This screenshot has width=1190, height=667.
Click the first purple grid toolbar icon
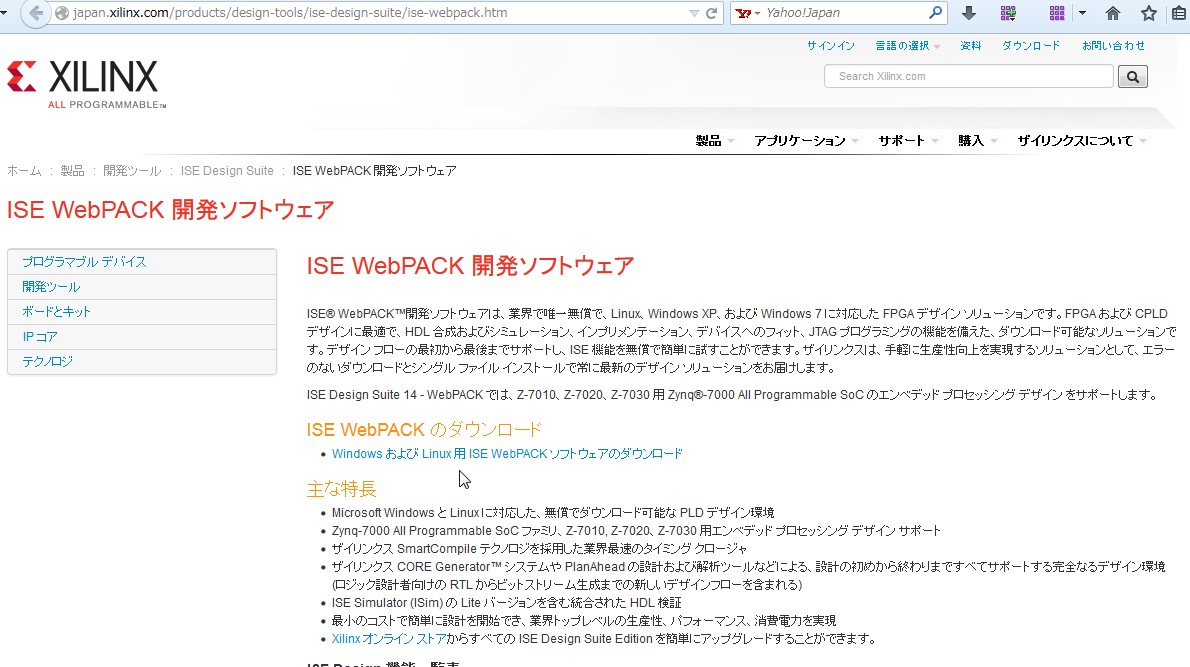coord(1008,13)
